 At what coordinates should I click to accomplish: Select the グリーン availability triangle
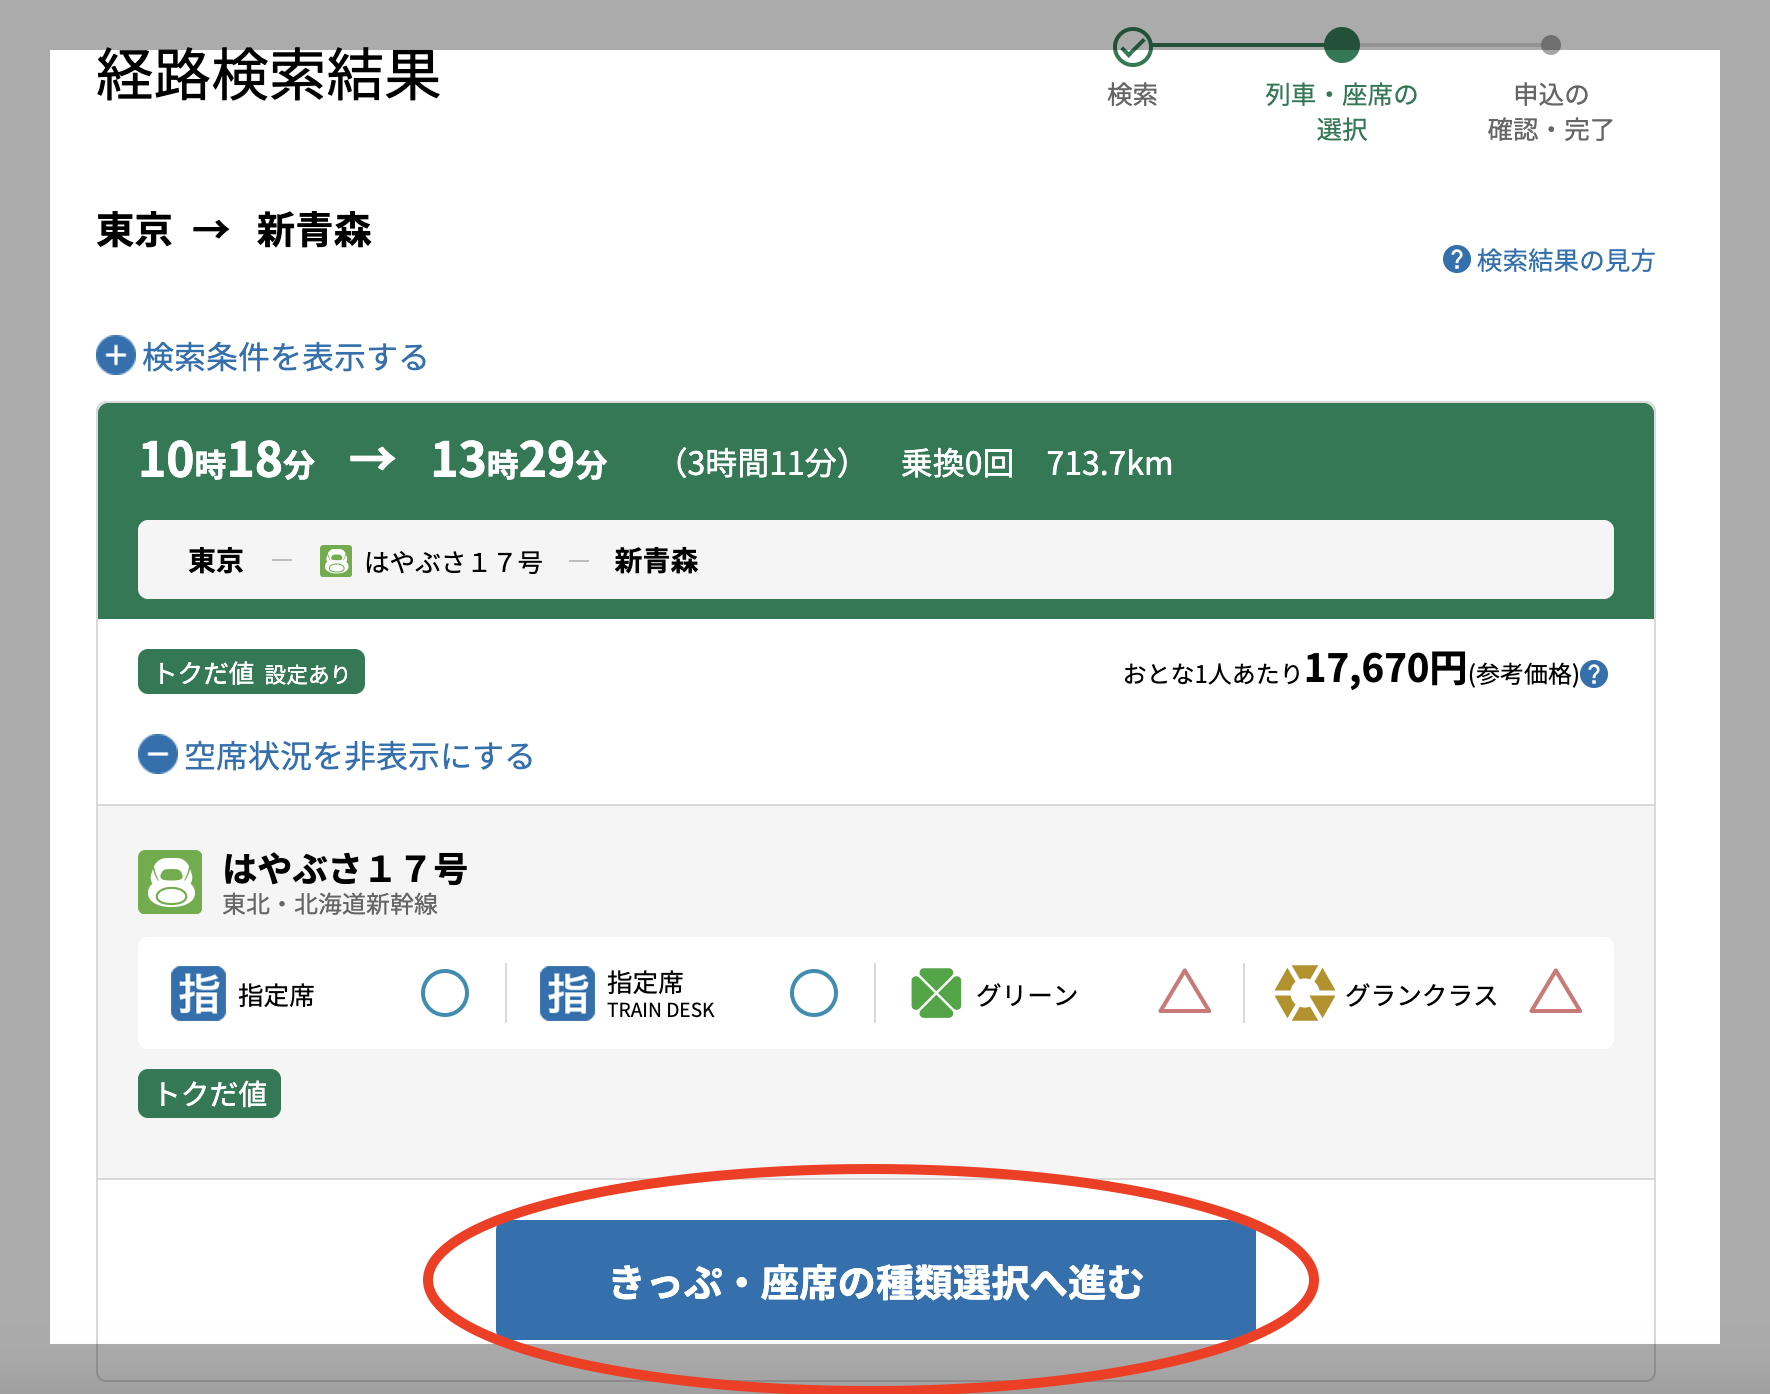[1185, 992]
